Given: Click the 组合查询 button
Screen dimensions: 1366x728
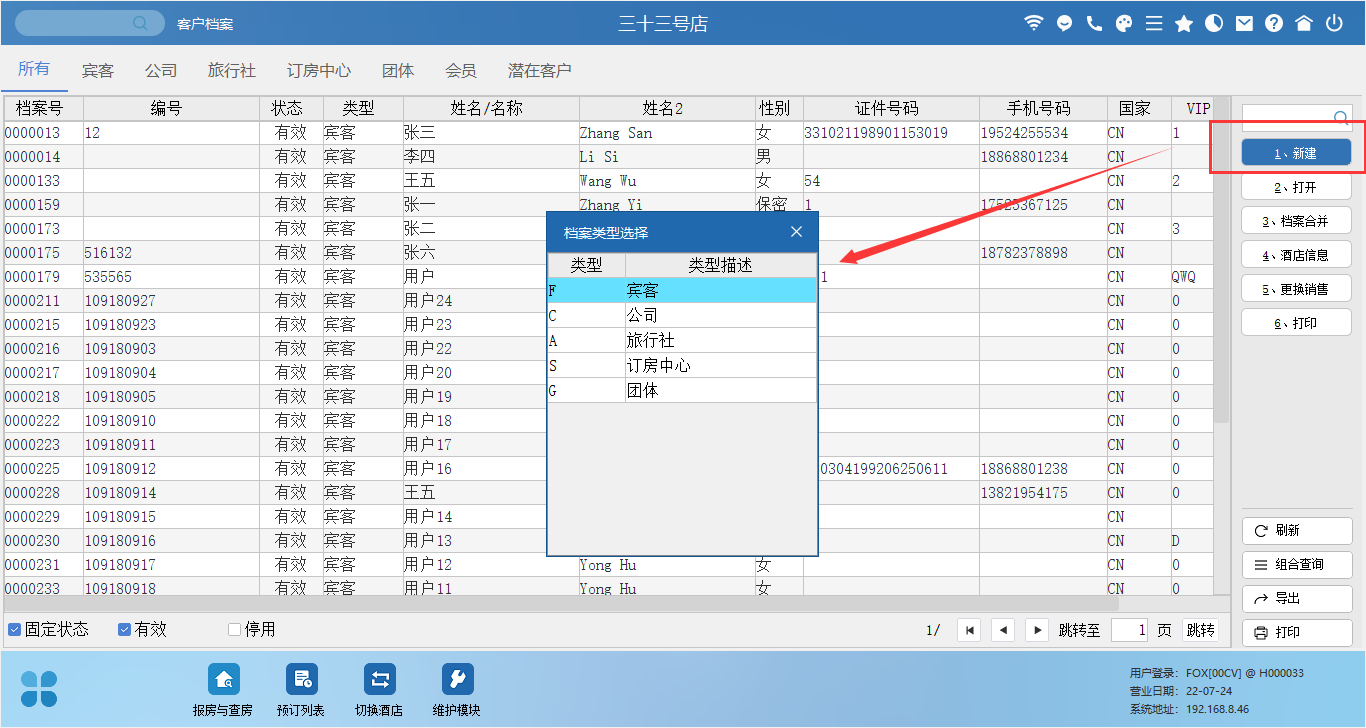Looking at the screenshot, I should tap(1296, 565).
